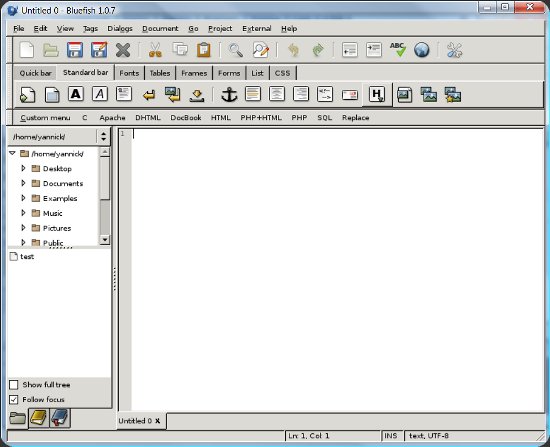Open the Dialogs menu
The height and width of the screenshot is (447, 550).
(x=120, y=28)
